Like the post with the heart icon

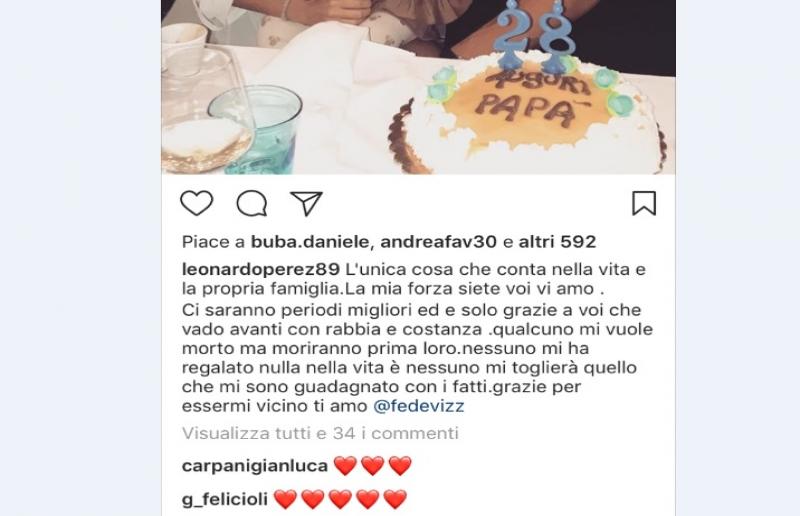pyautogui.click(x=196, y=203)
